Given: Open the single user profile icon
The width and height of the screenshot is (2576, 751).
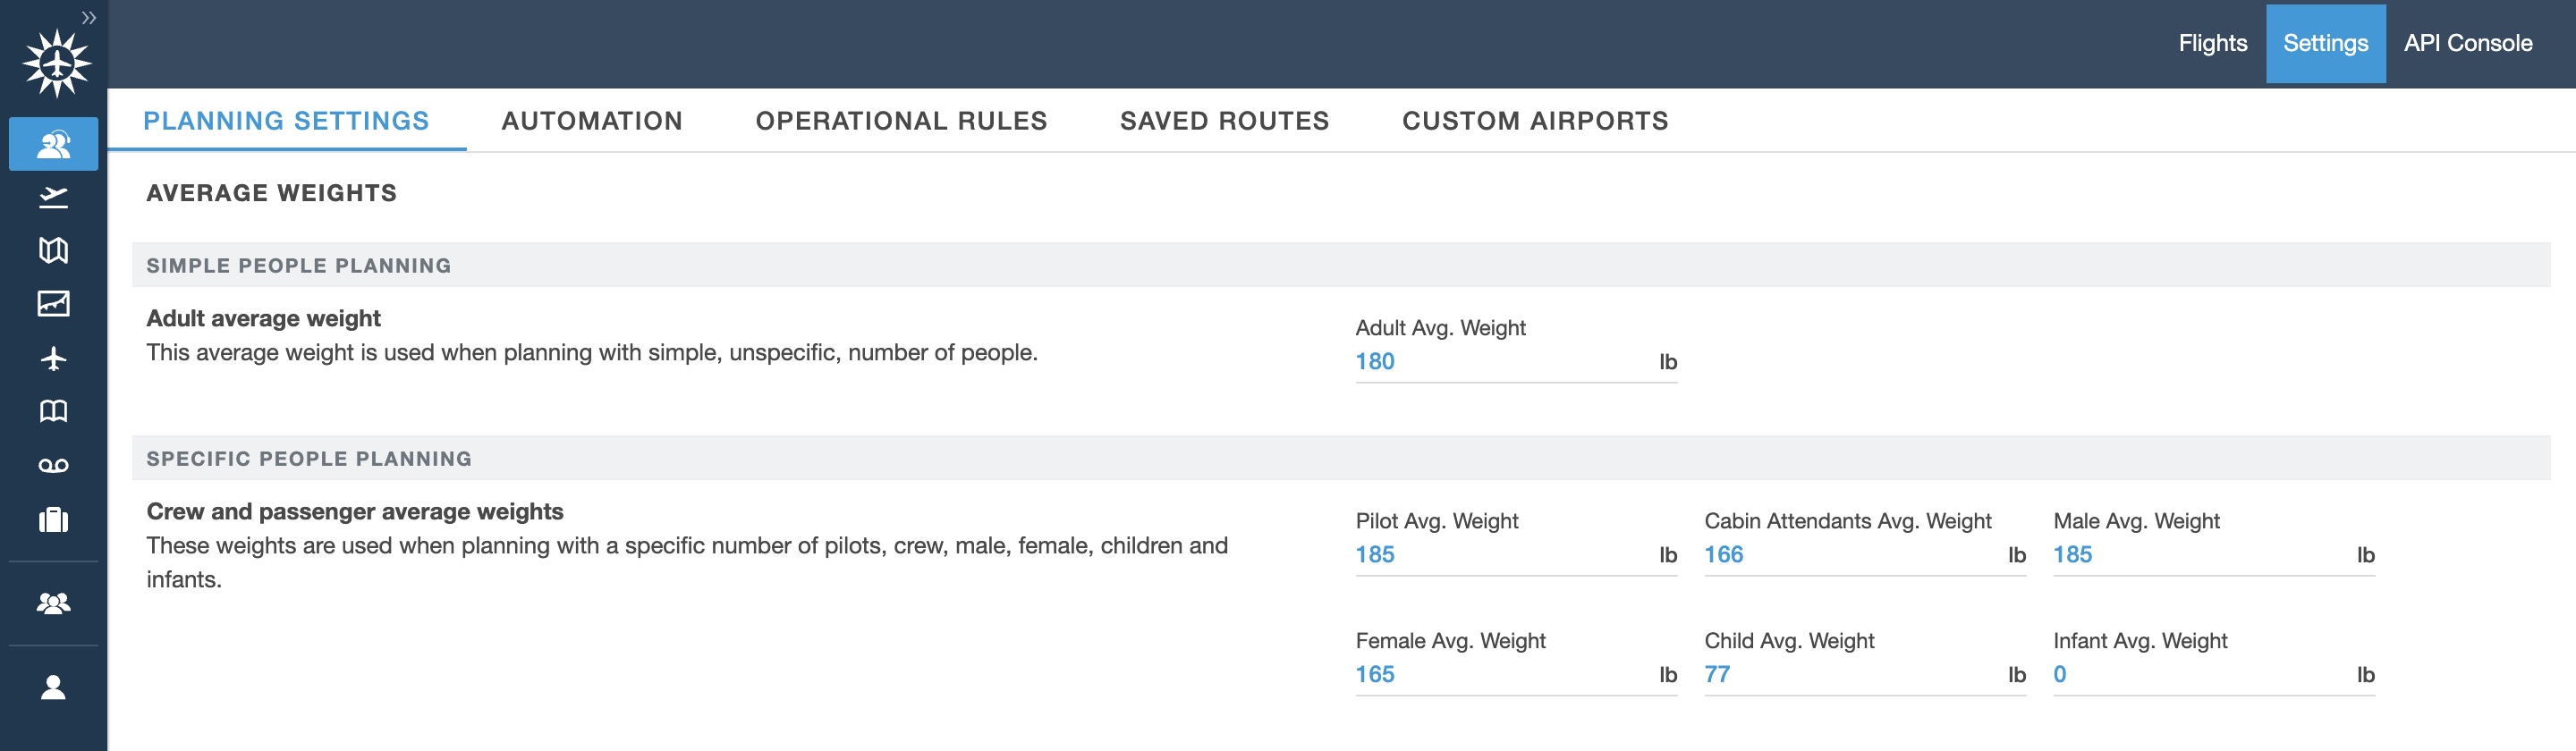Looking at the screenshot, I should tap(54, 687).
